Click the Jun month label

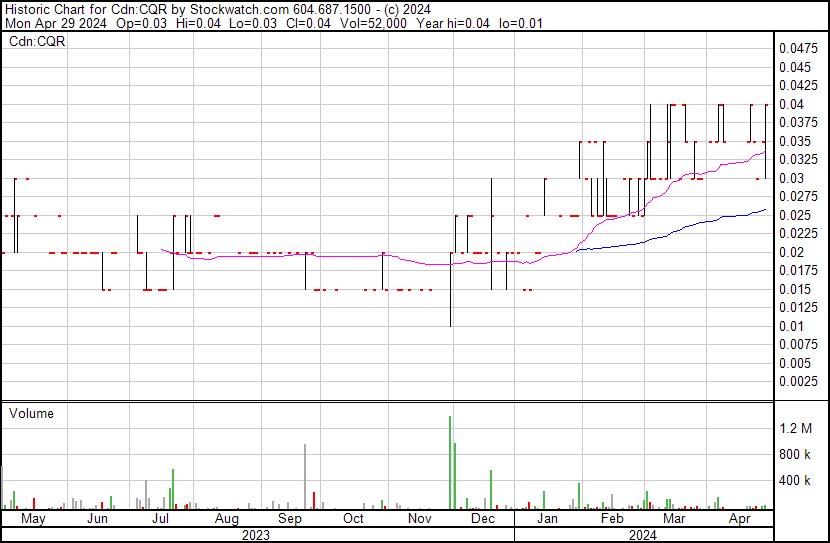(x=97, y=519)
